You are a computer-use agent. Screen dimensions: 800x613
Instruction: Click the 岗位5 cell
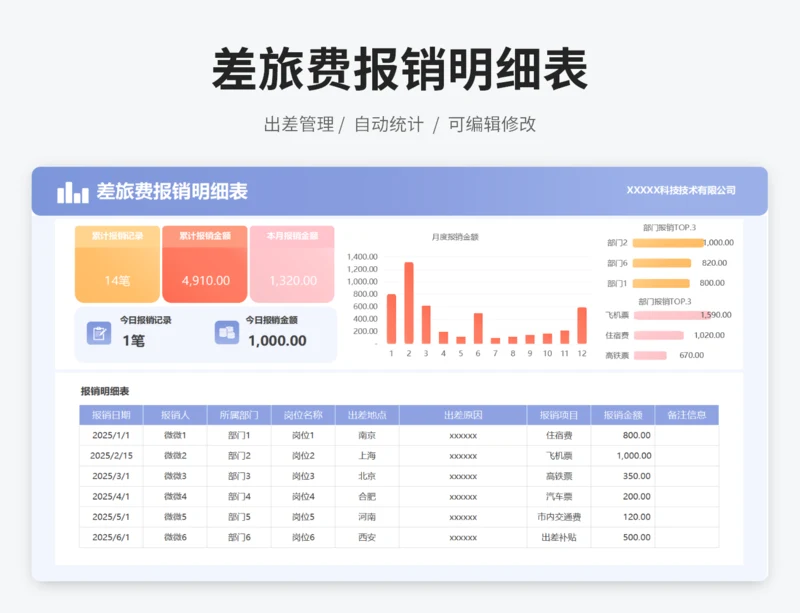(303, 517)
